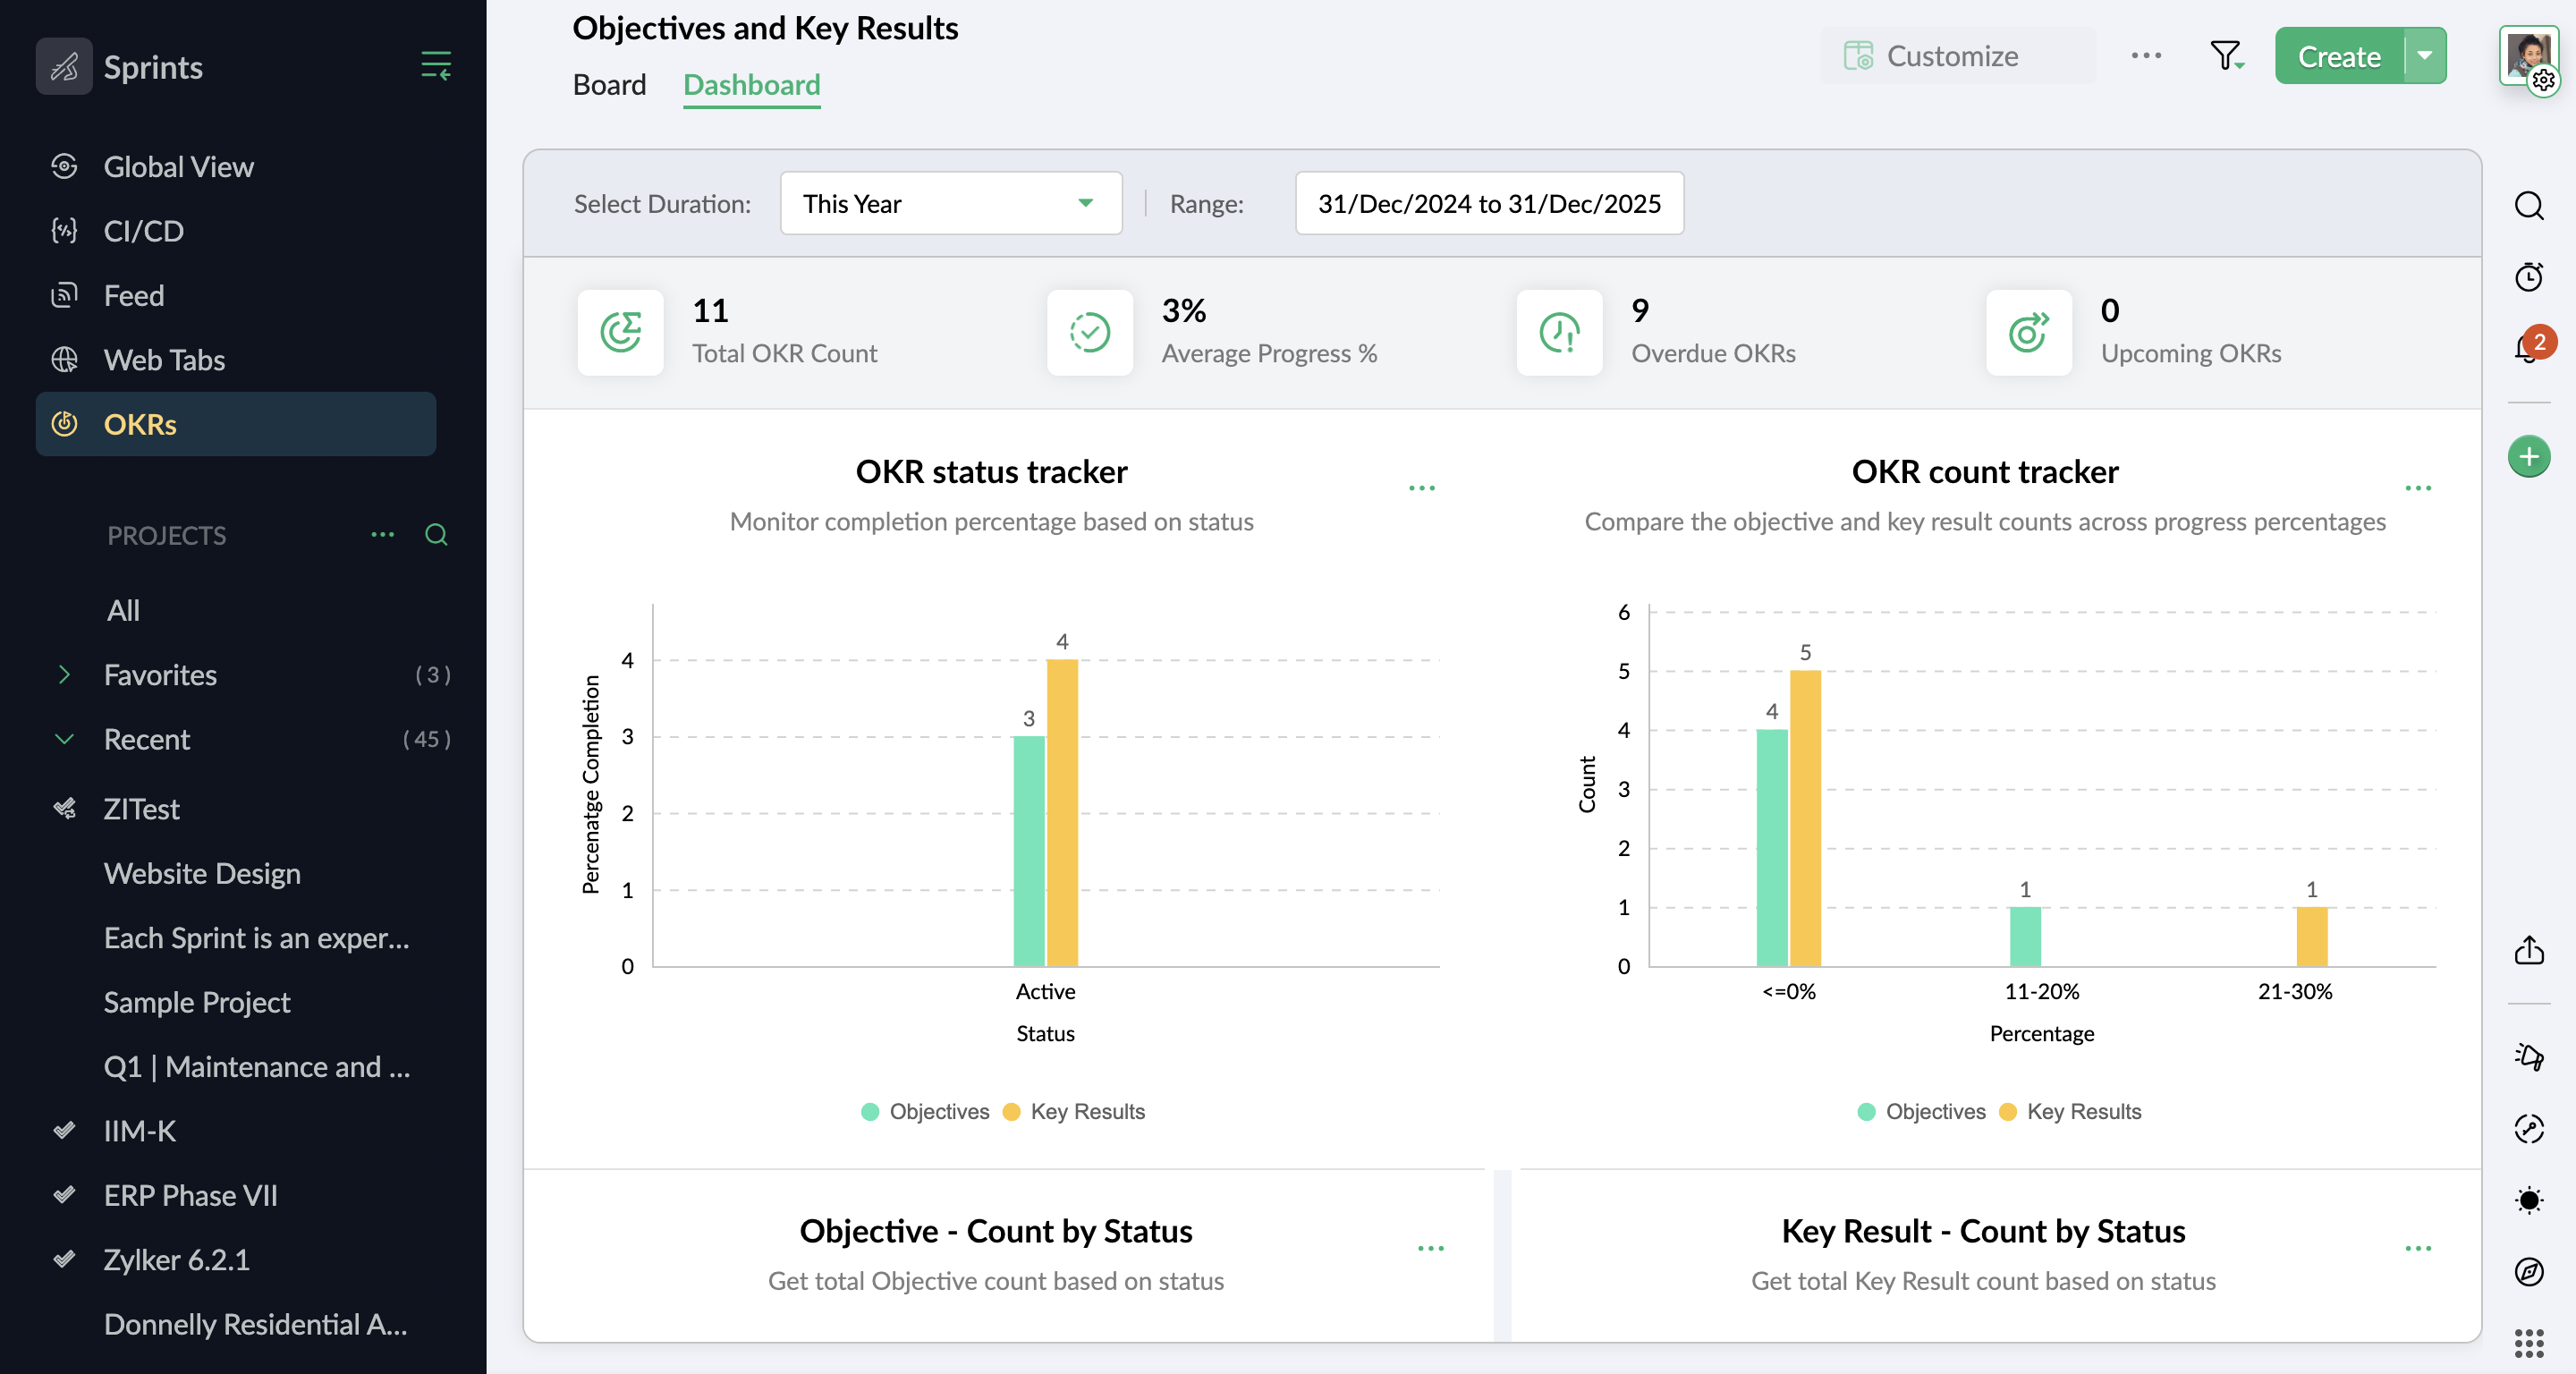Toggle Objectives legend in status tracker

(925, 1112)
